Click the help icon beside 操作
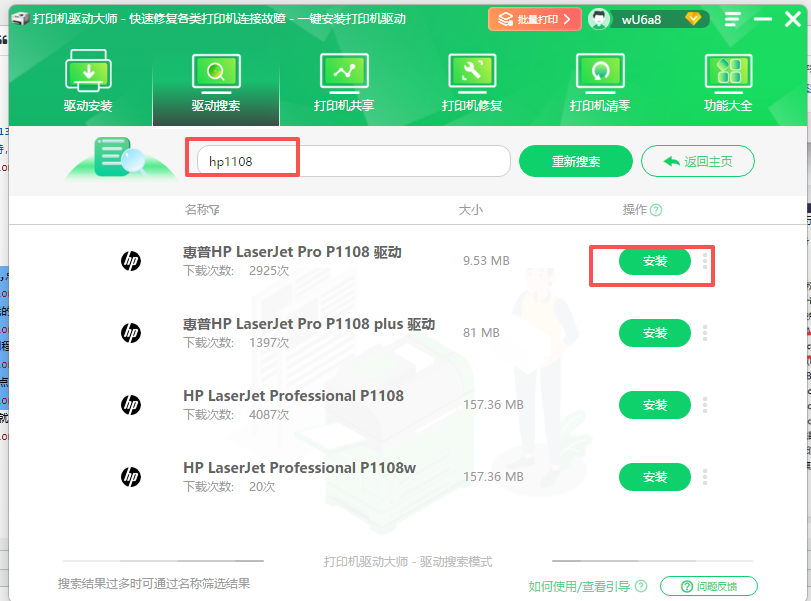 [x=656, y=210]
